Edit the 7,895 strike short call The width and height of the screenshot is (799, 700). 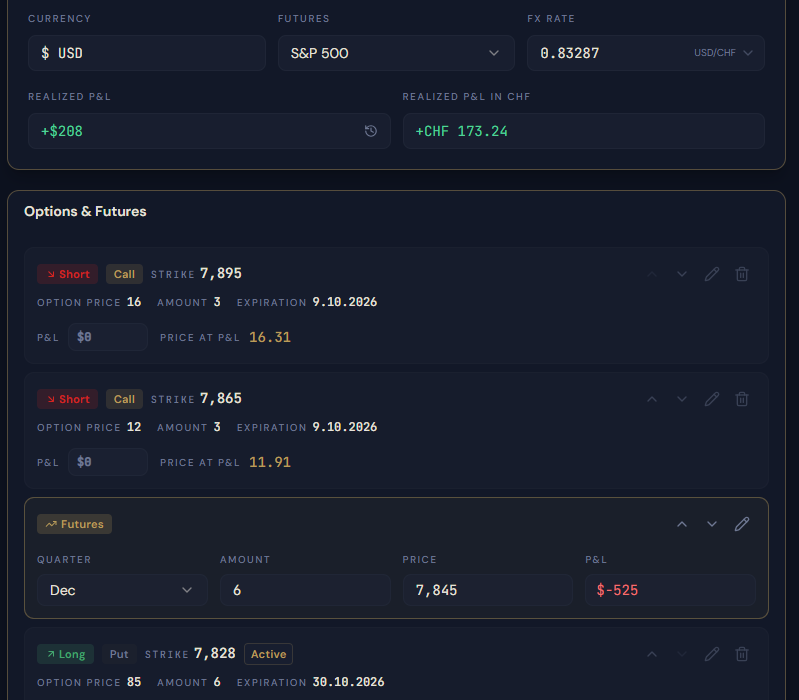coord(712,274)
